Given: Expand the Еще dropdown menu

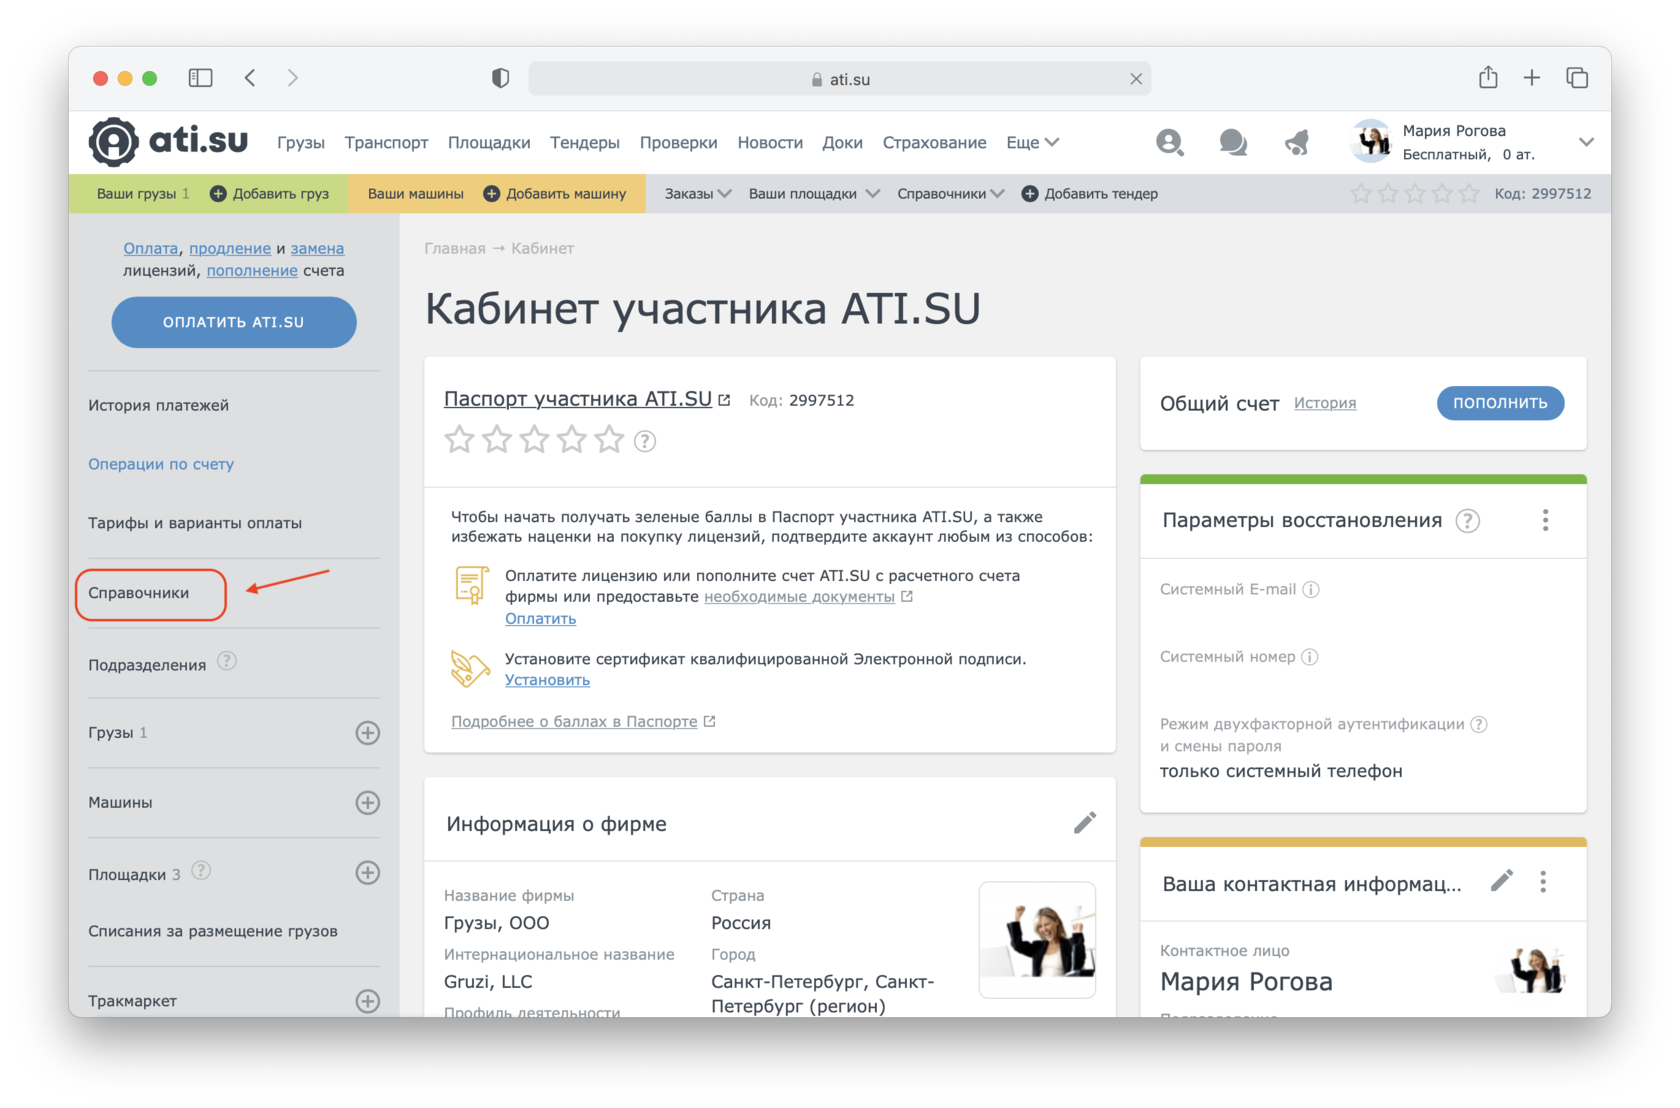Looking at the screenshot, I should pos(1032,143).
